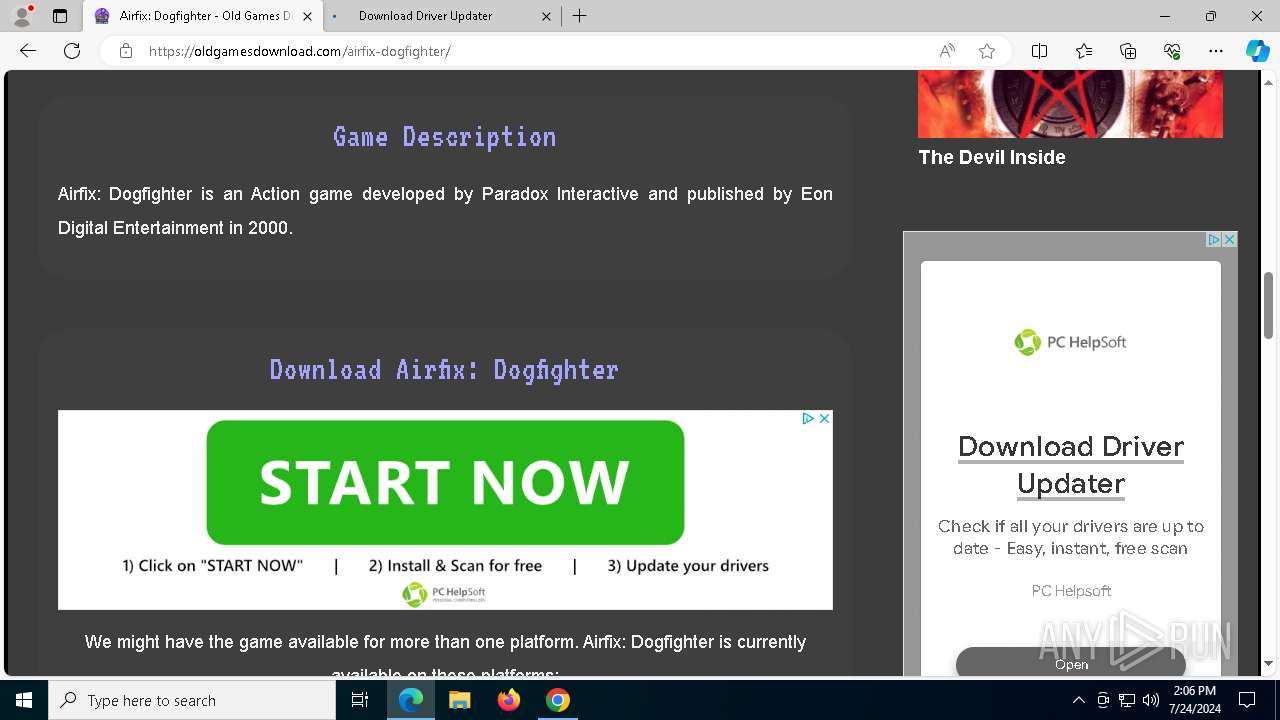Image resolution: width=1280 pixels, height=720 pixels.
Task: Open the Favorites list icon
Action: pos(1084,51)
